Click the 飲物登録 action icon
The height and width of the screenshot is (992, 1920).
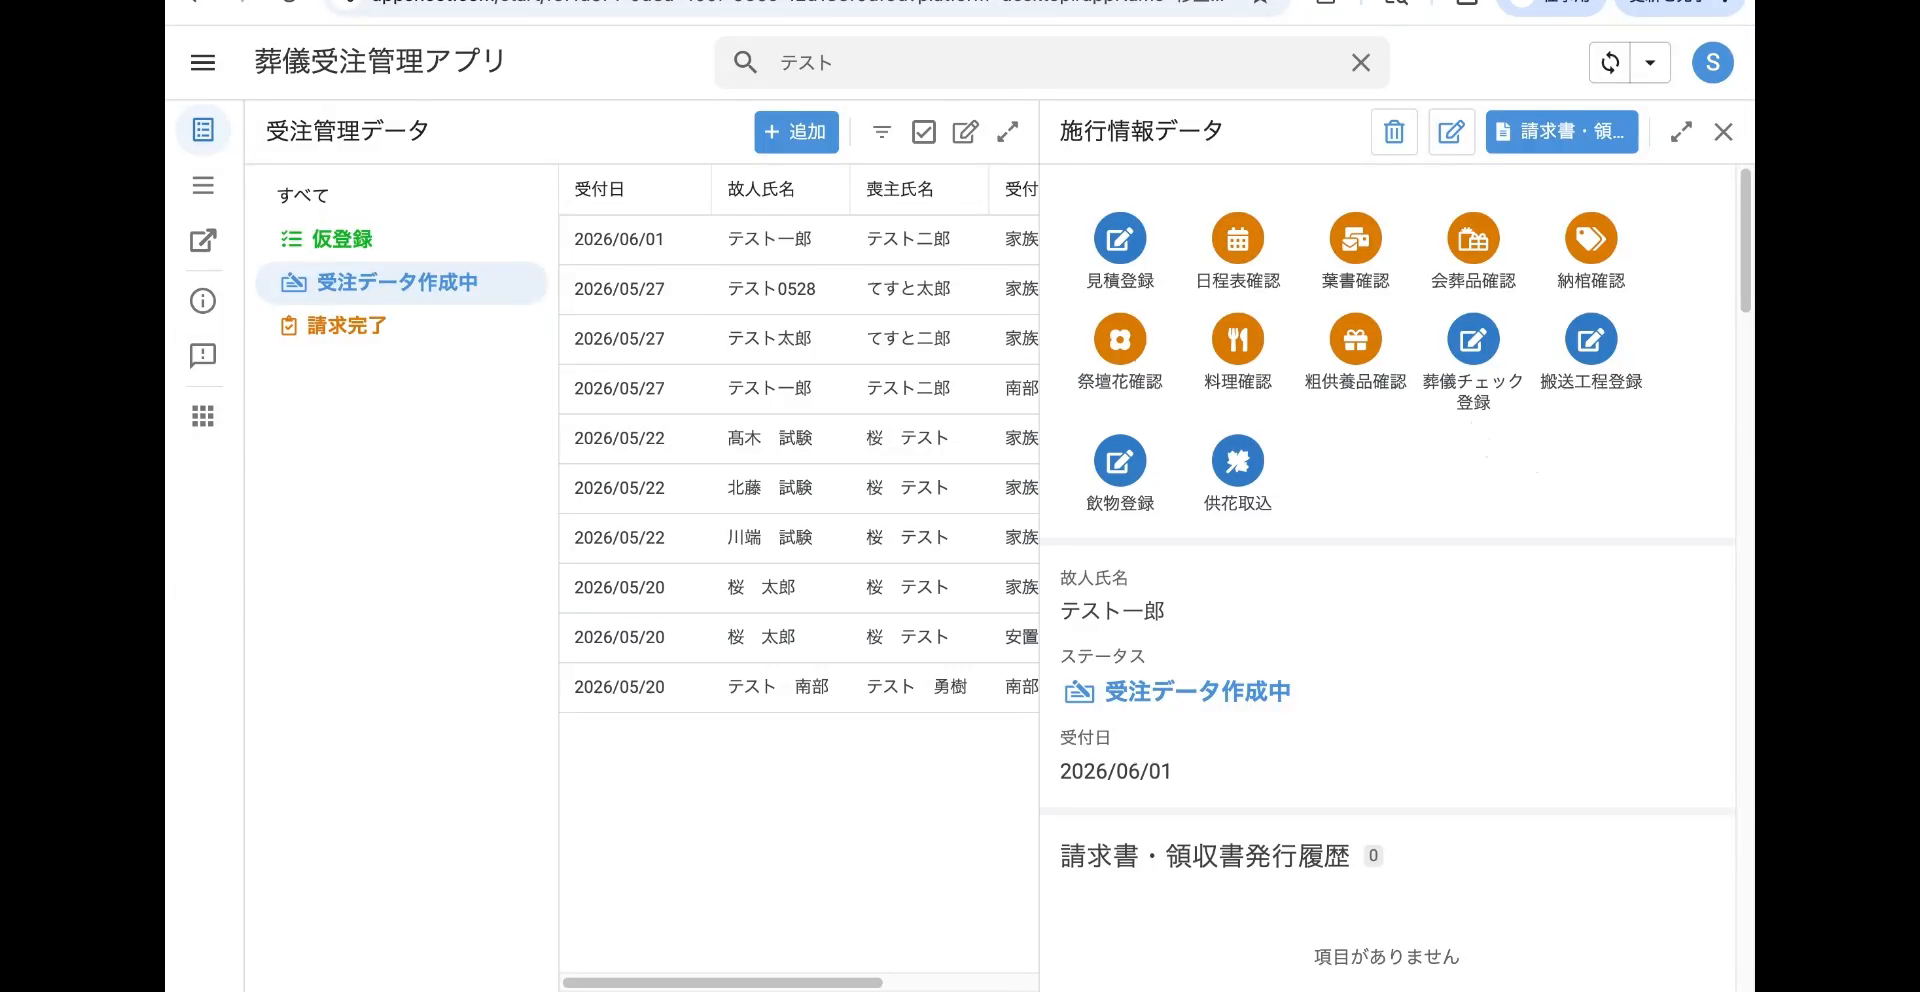click(1120, 461)
